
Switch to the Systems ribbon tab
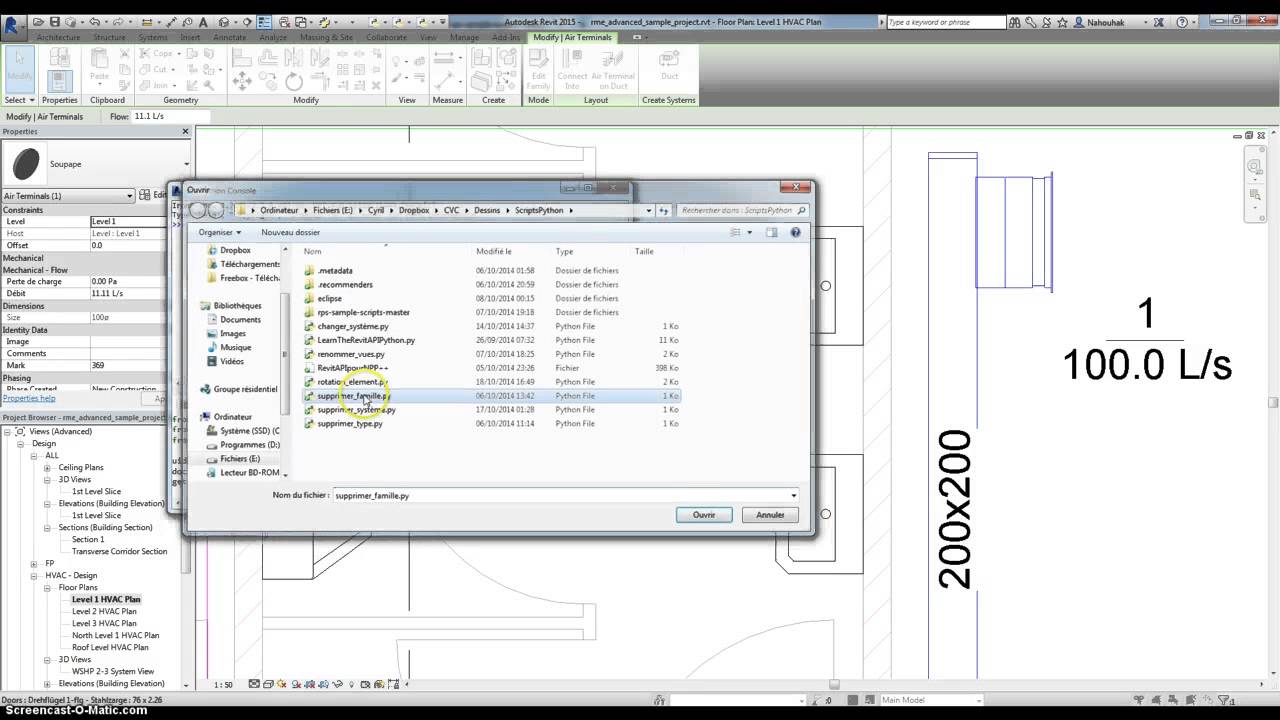153,37
